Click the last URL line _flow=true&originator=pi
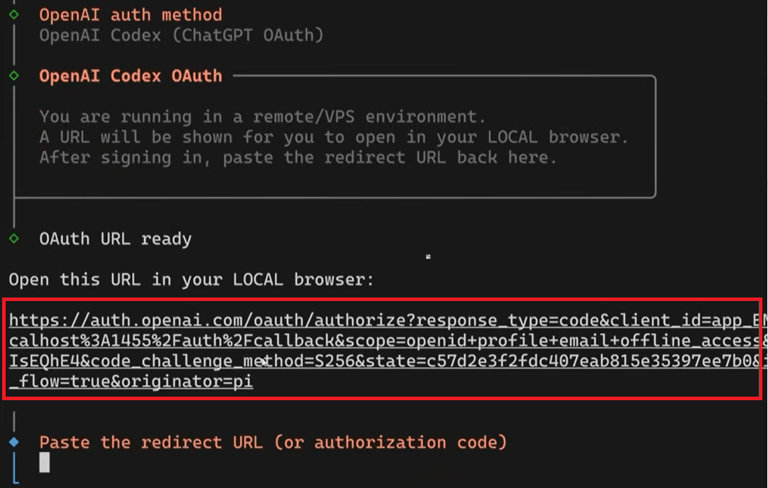The width and height of the screenshot is (768, 488). point(130,381)
